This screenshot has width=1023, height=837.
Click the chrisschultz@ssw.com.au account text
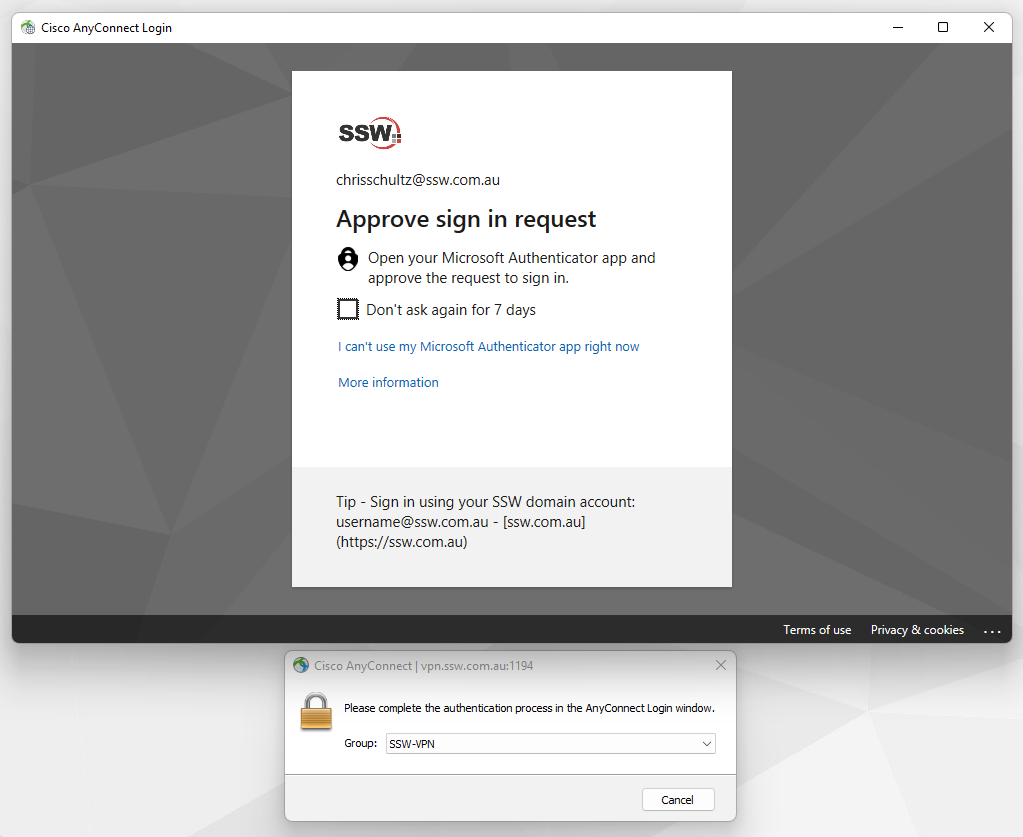[418, 181]
